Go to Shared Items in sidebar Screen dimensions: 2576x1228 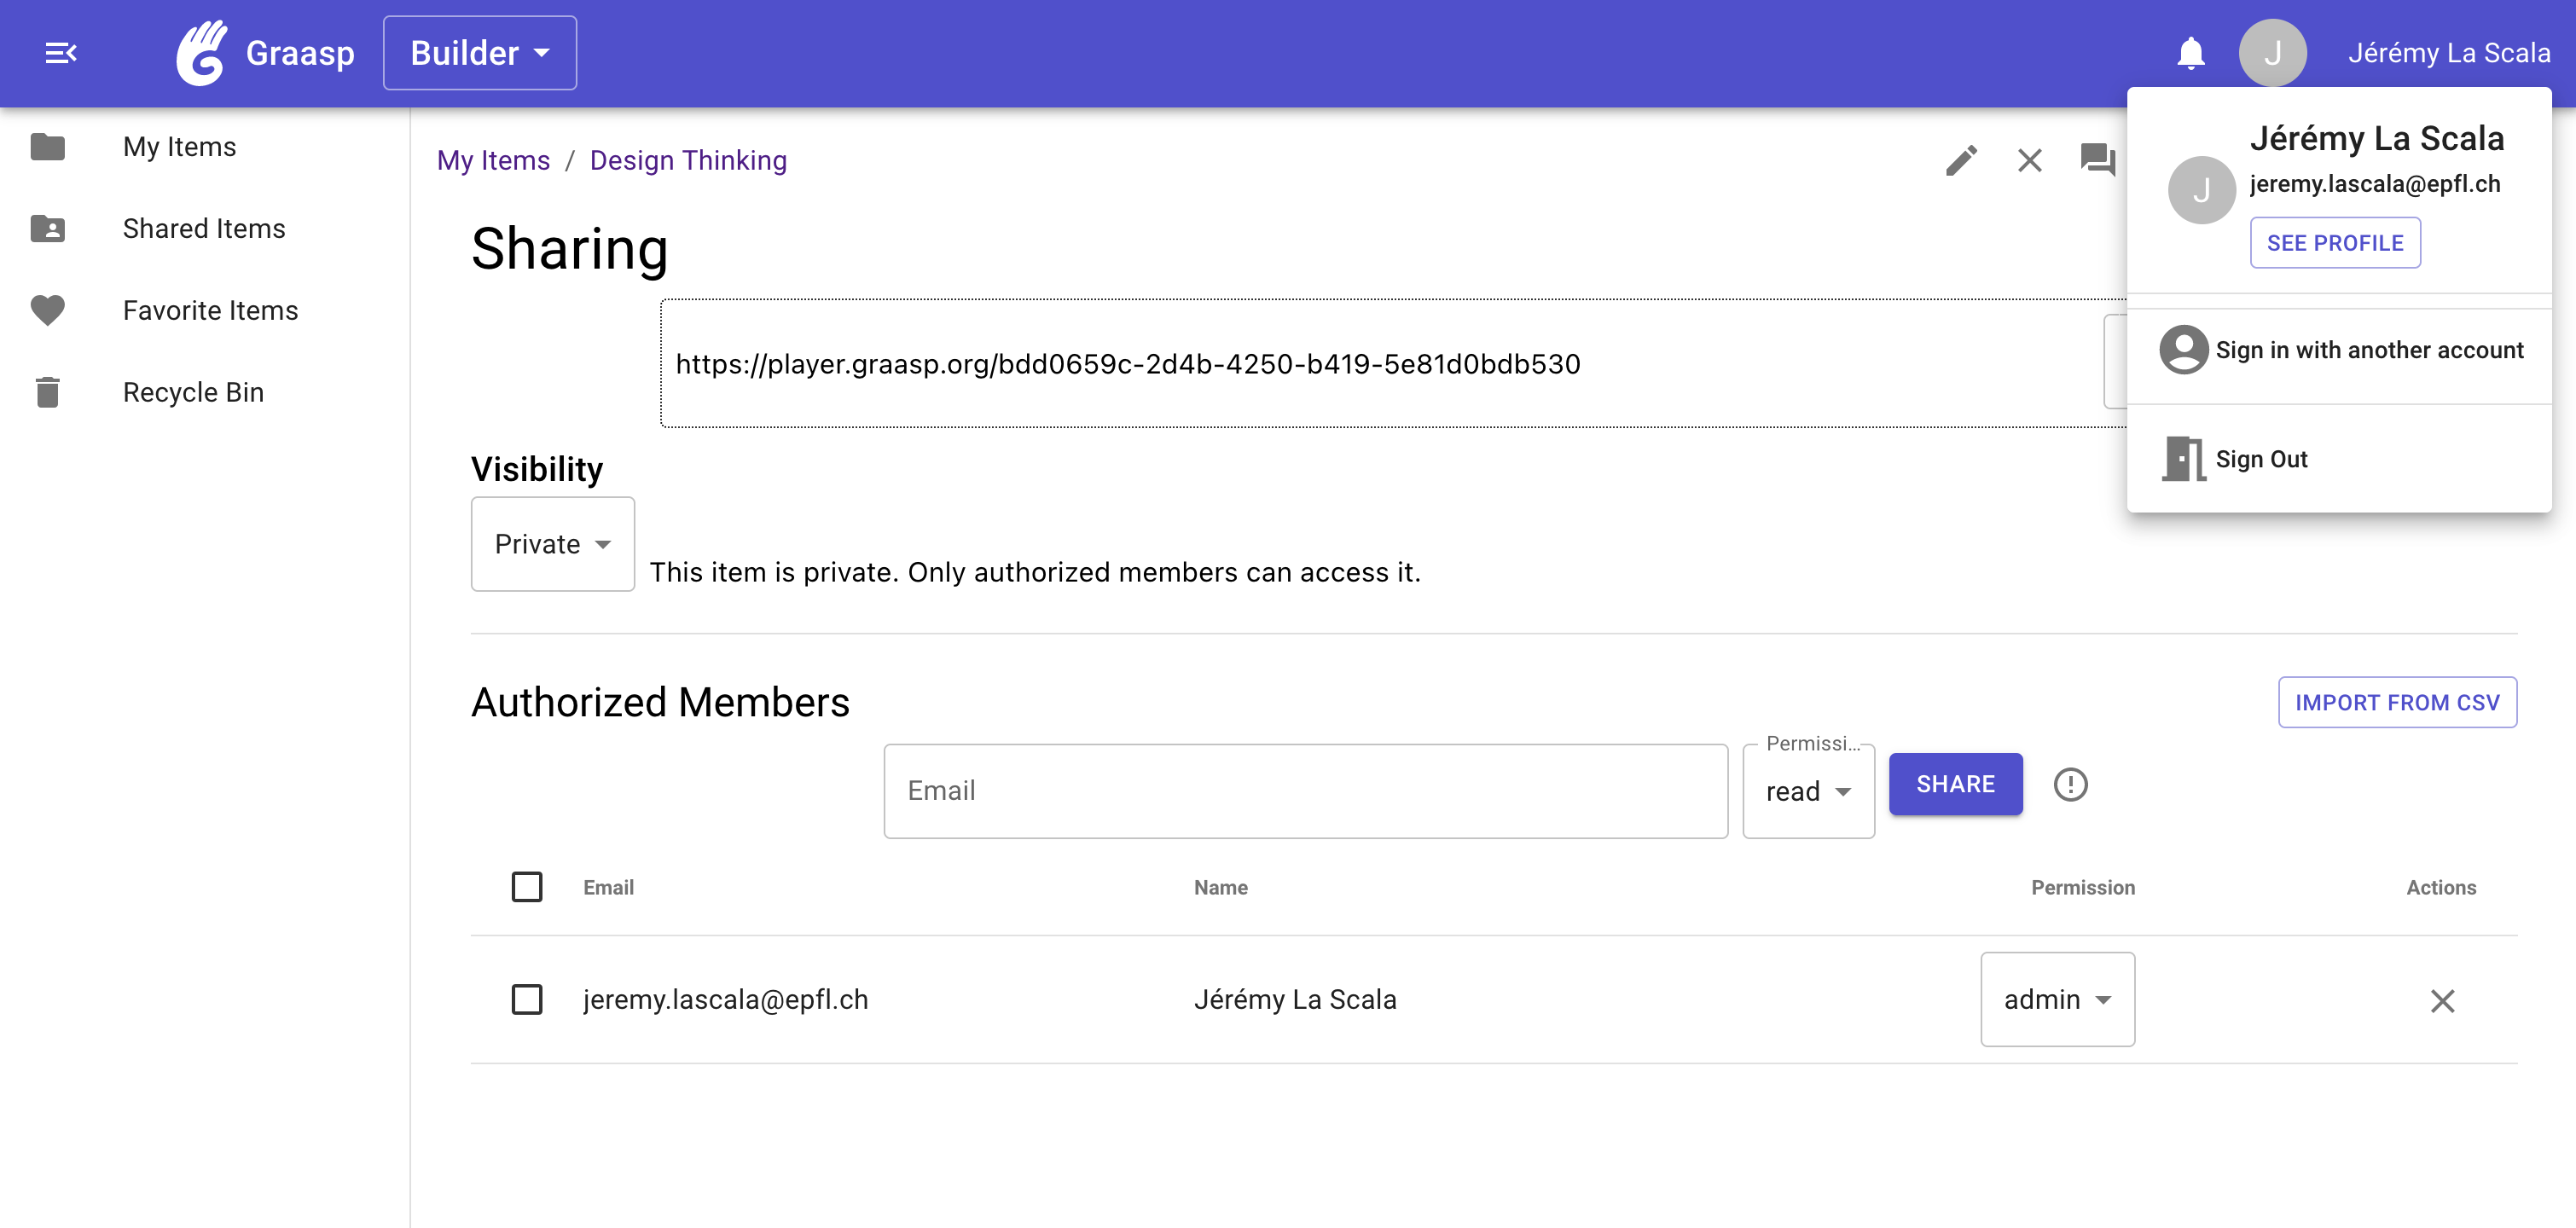point(203,228)
